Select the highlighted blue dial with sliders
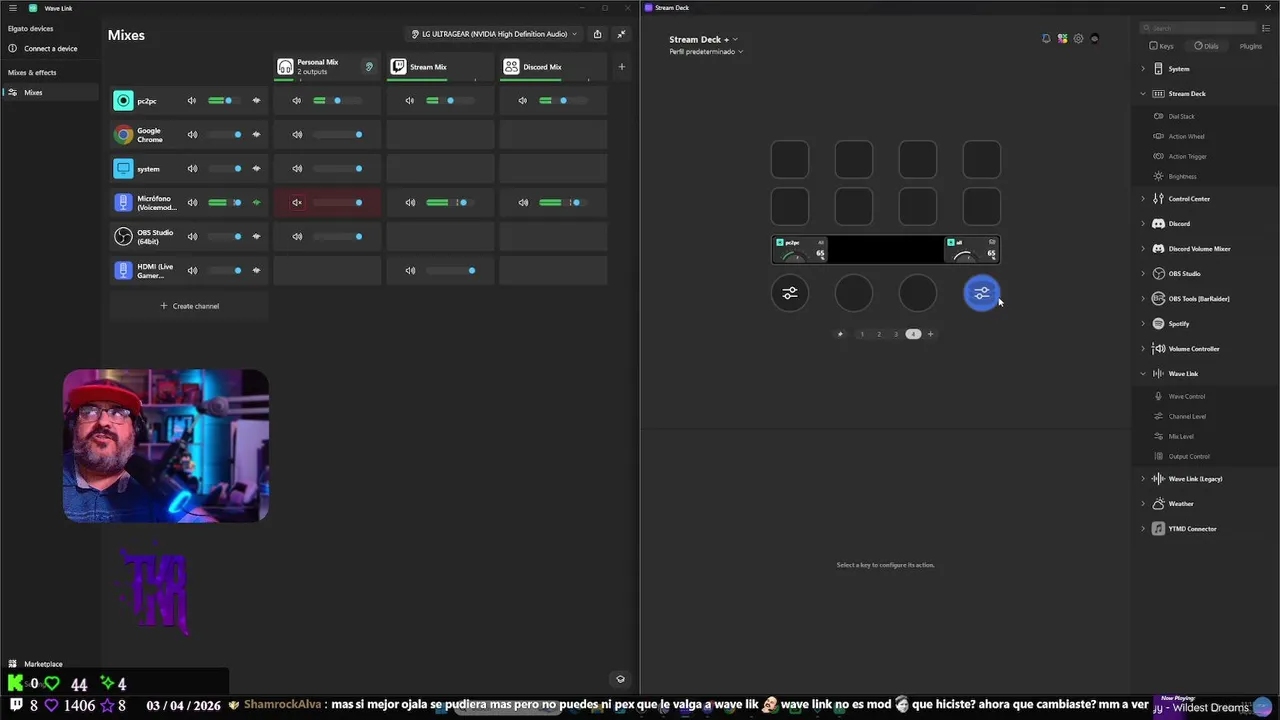Image resolution: width=1280 pixels, height=720 pixels. coord(981,293)
